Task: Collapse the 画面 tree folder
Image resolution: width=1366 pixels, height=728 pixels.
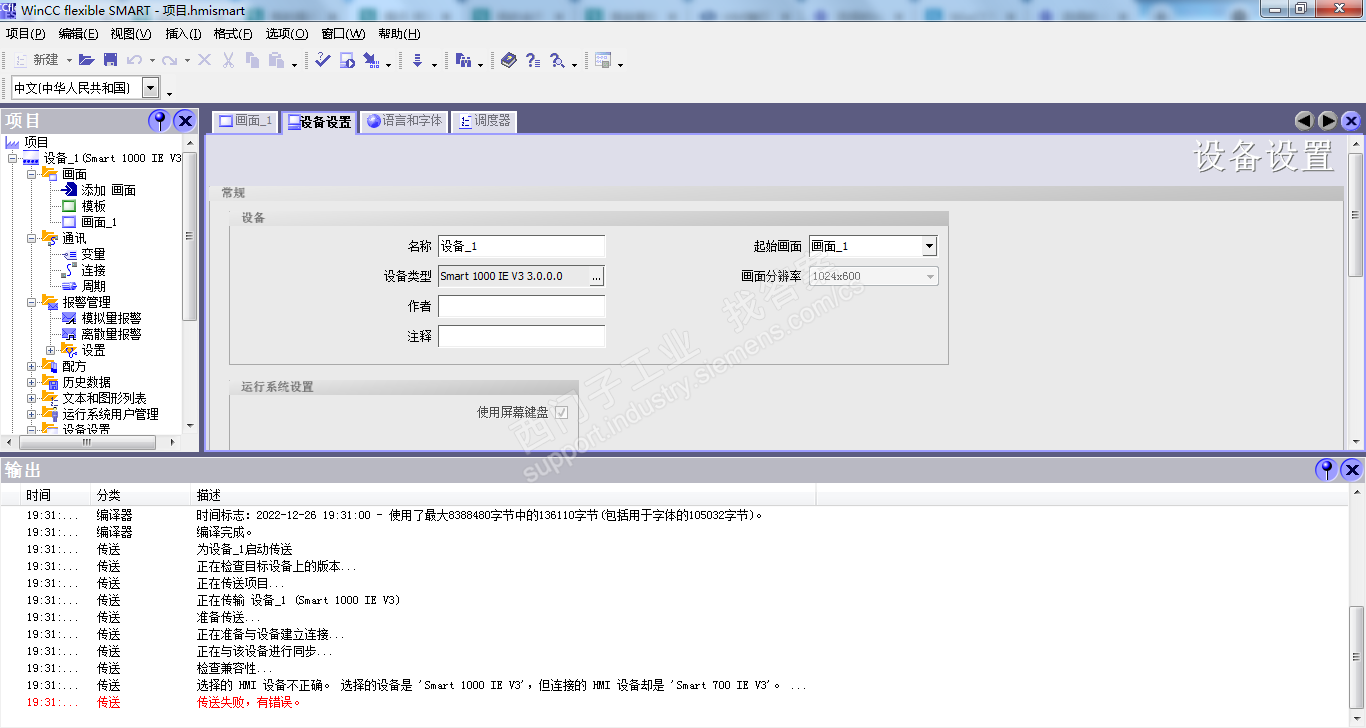Action: click(32, 174)
